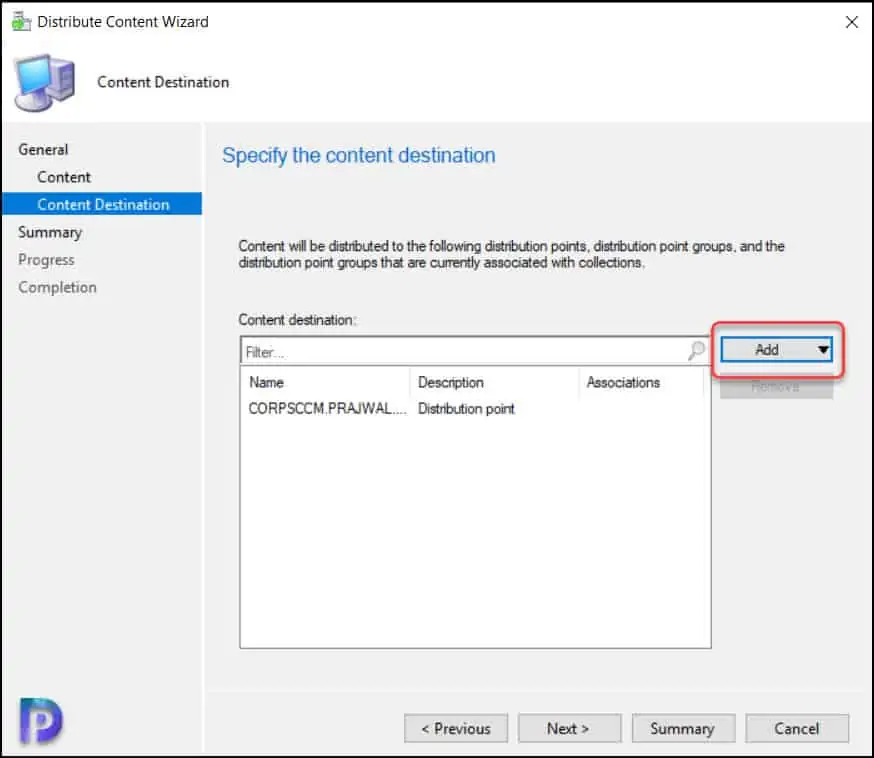Sort by the Name column header

click(326, 382)
